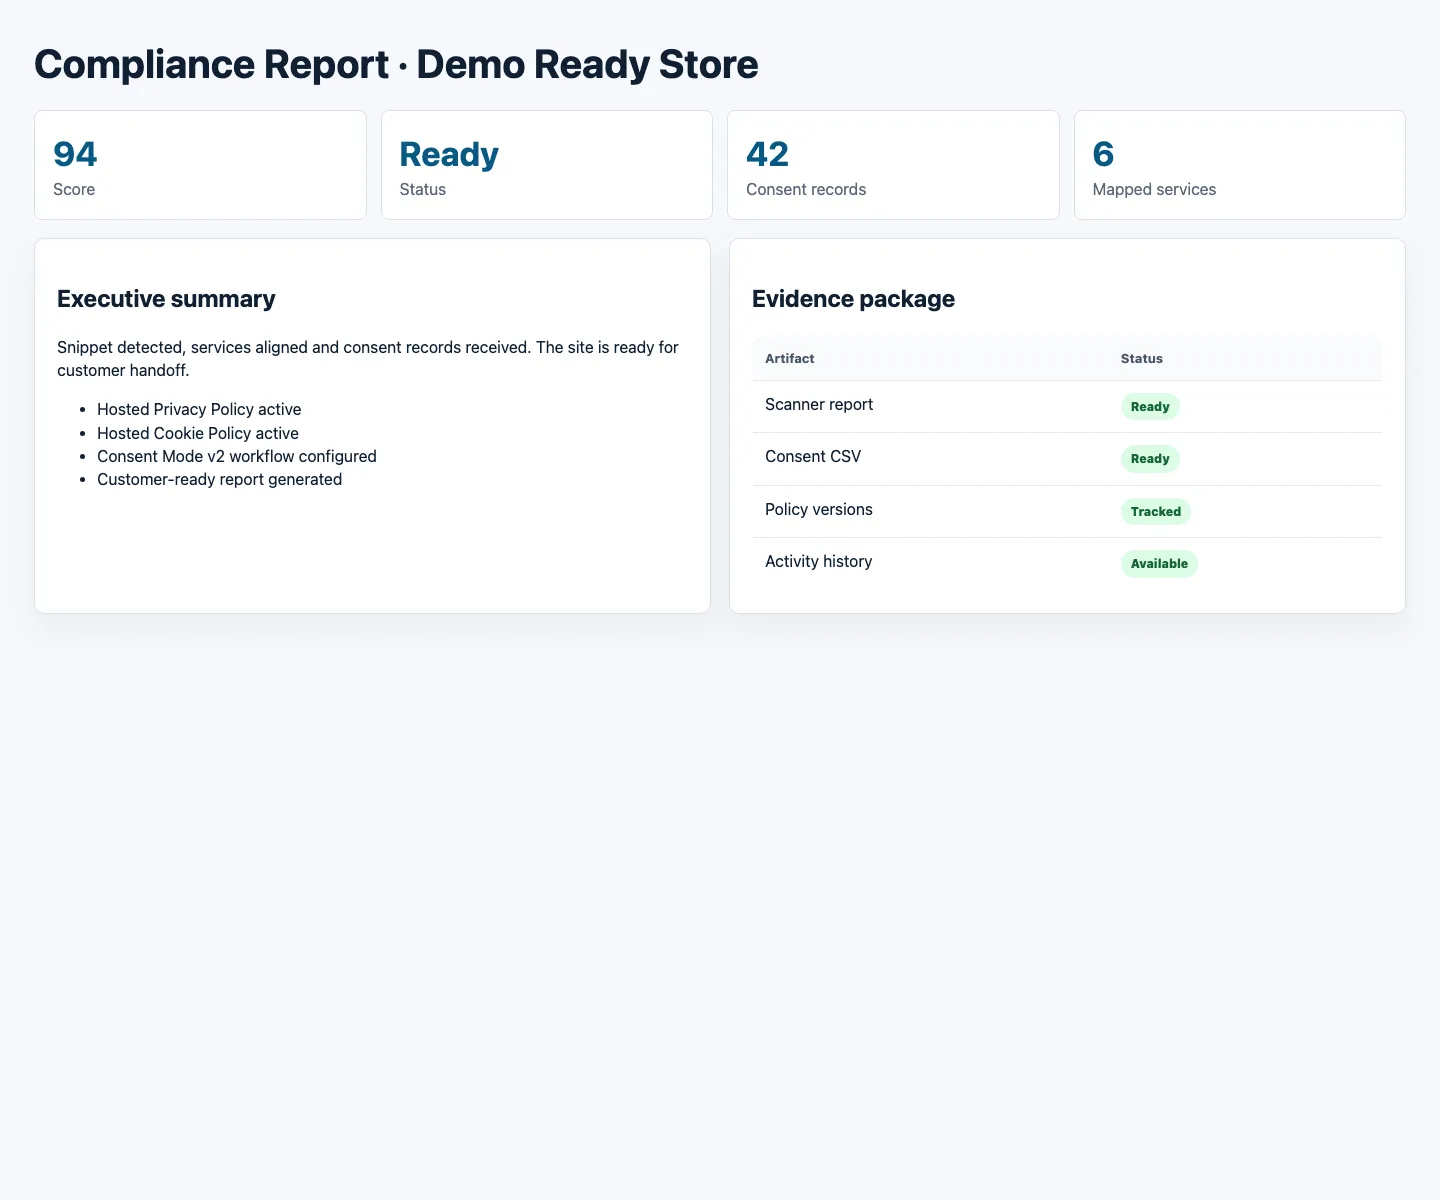Click the 'Mapped services' label

1154,189
